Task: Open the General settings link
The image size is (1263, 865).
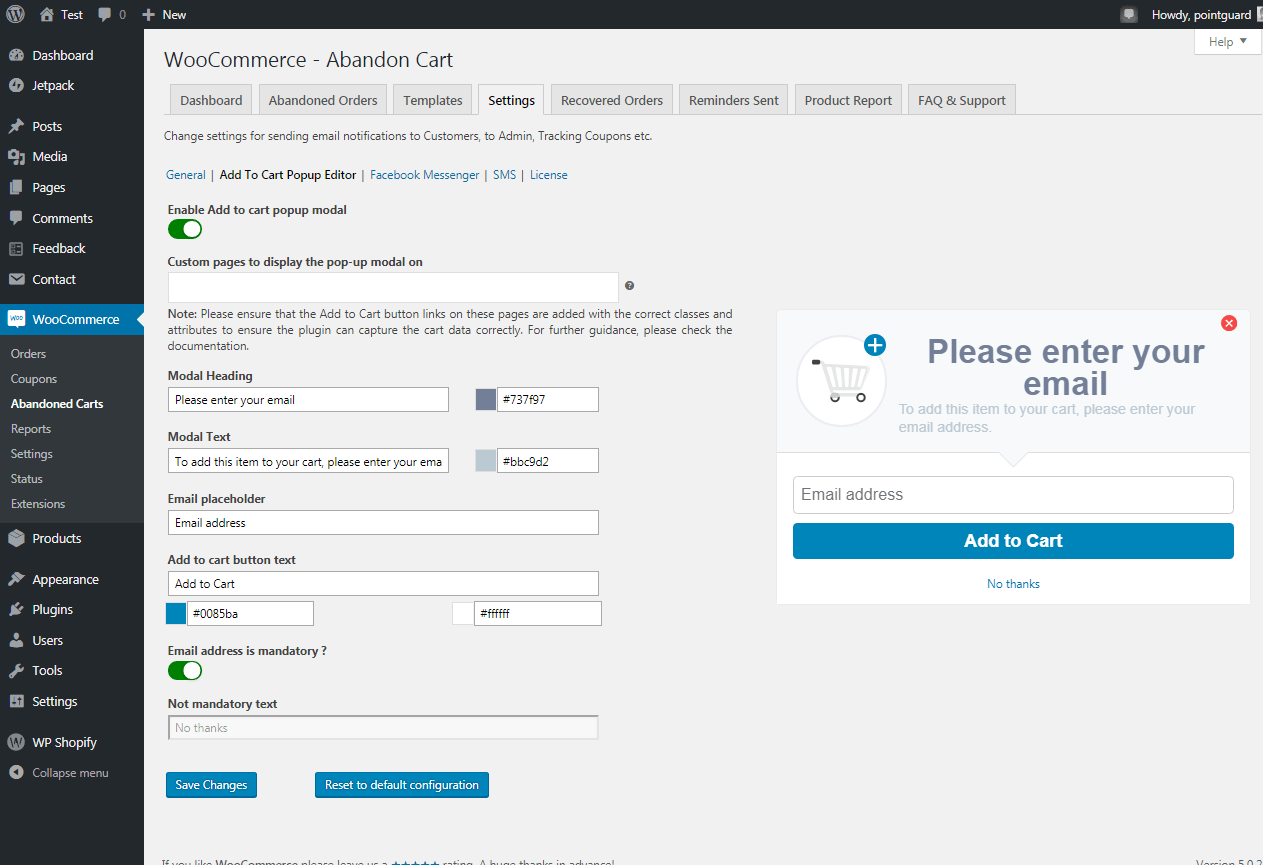Action: (x=186, y=175)
